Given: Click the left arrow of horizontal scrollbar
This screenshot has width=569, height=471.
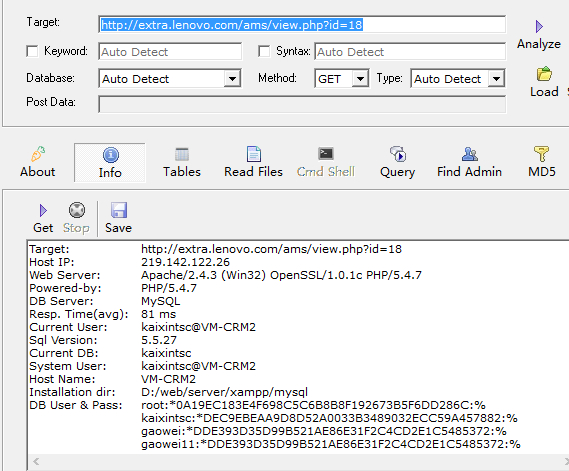Looking at the screenshot, I should pos(36,462).
